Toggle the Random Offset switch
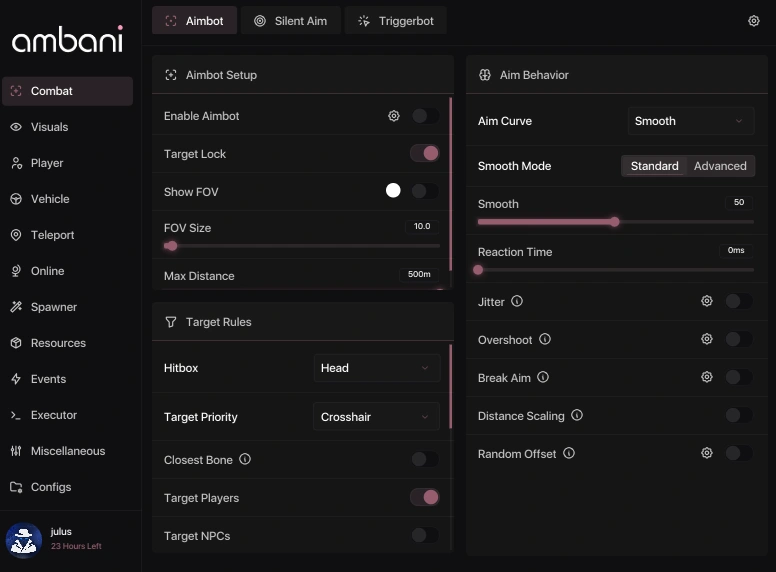The height and width of the screenshot is (572, 776). pos(739,453)
